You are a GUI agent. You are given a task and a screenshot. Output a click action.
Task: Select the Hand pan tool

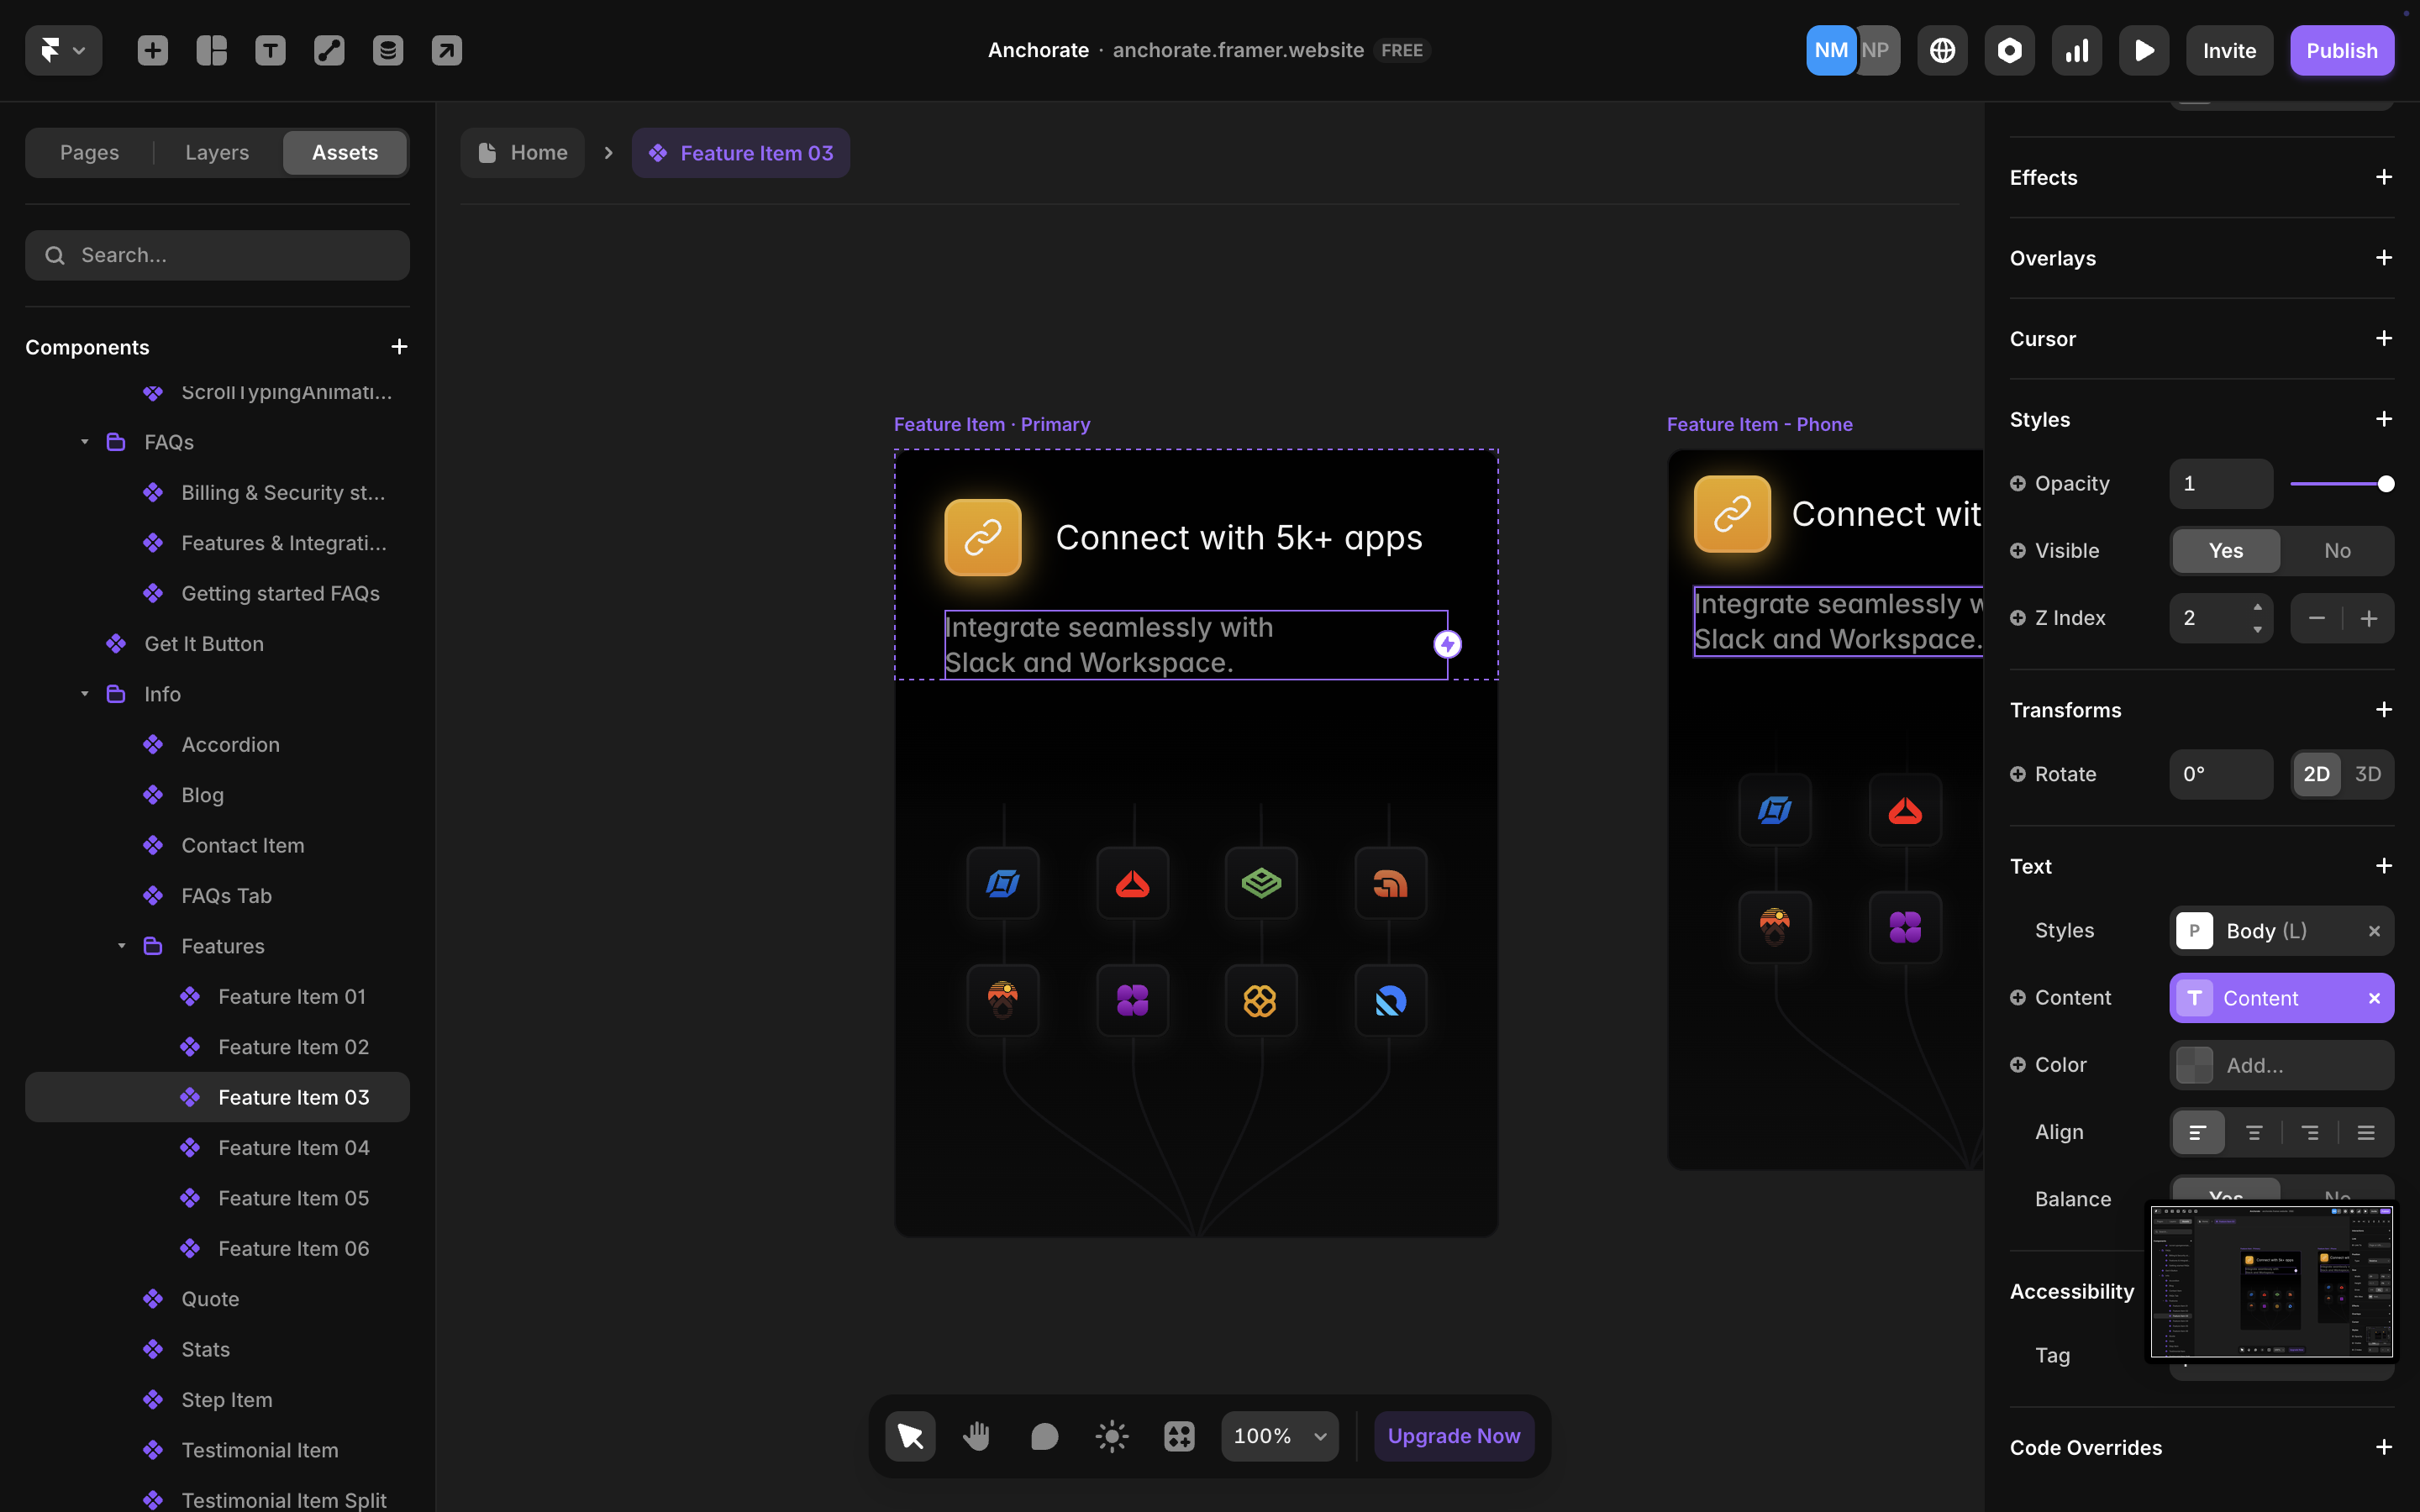[x=977, y=1436]
